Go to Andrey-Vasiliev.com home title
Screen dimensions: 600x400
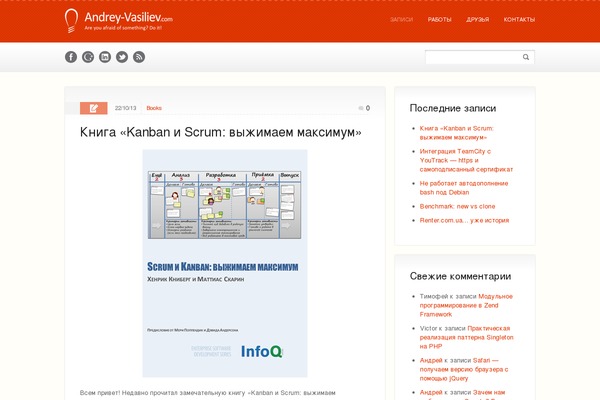pyautogui.click(x=129, y=17)
